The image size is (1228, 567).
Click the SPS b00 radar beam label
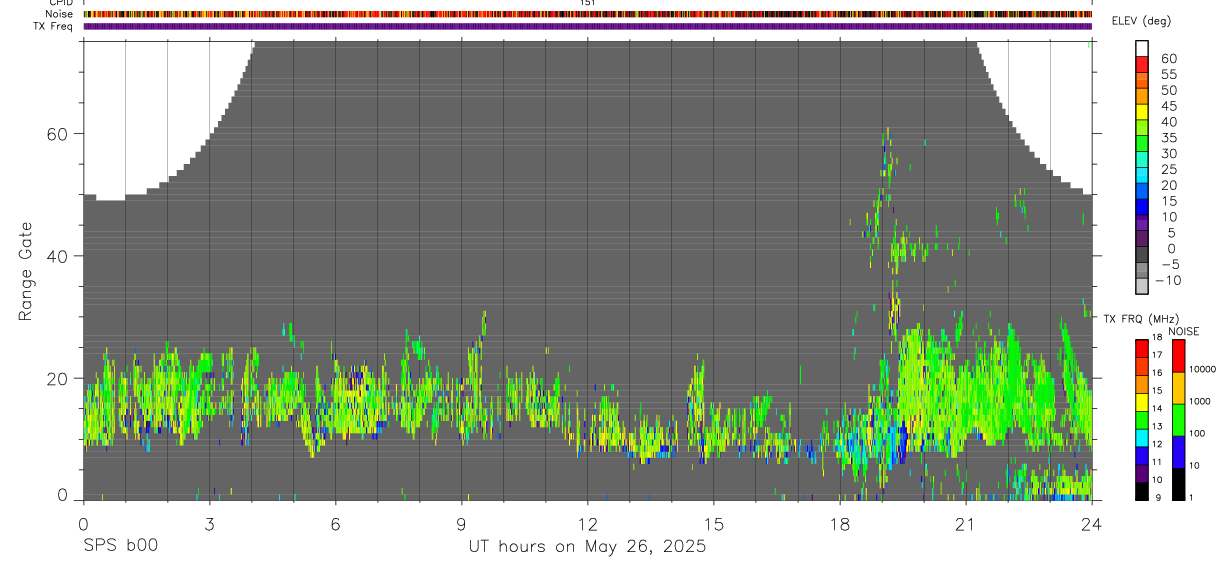tap(120, 547)
